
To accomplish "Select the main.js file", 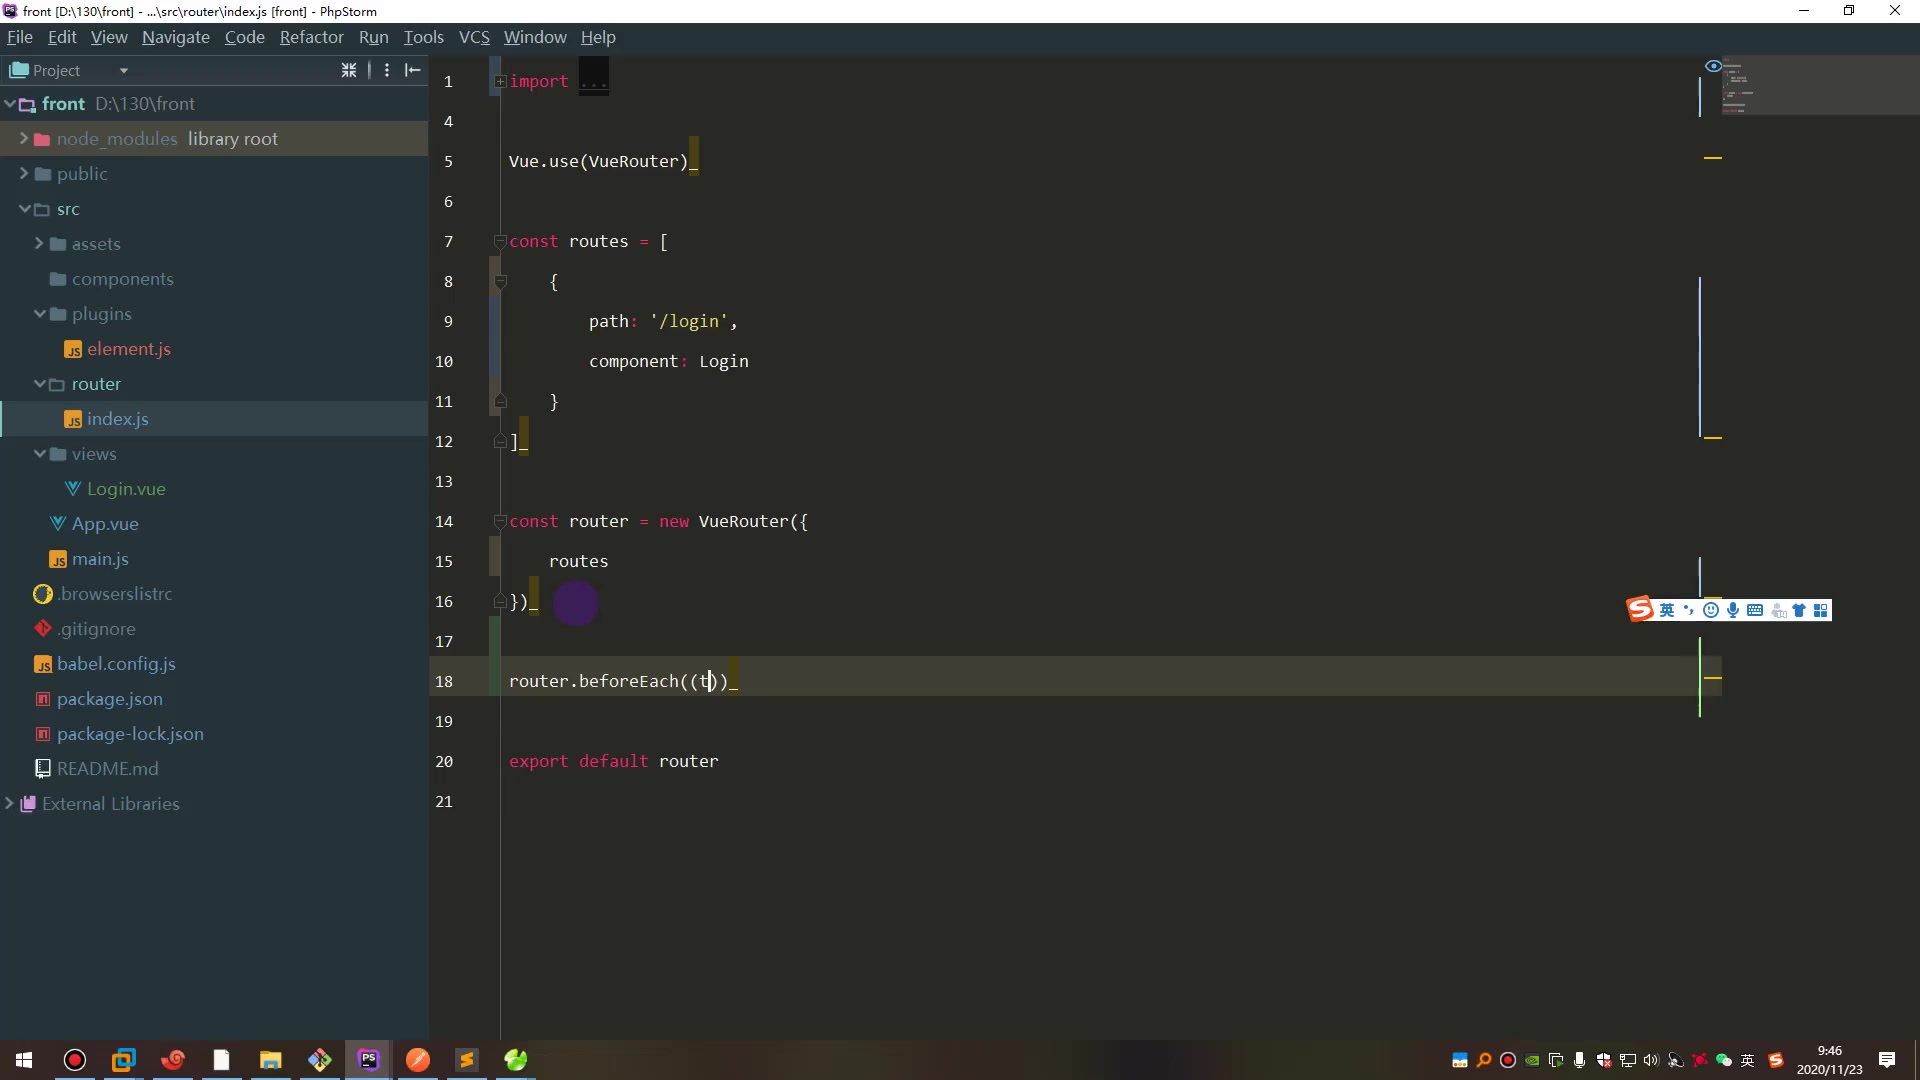I will [x=100, y=559].
